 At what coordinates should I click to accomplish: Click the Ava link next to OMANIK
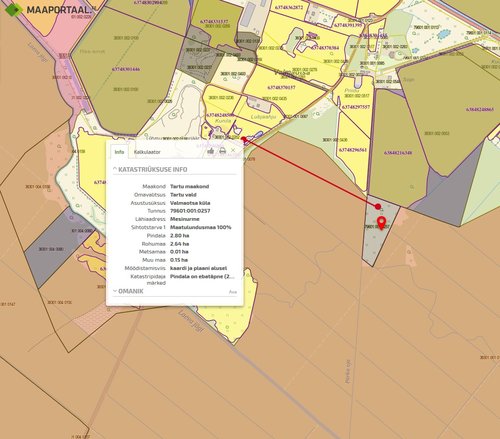[x=233, y=292]
